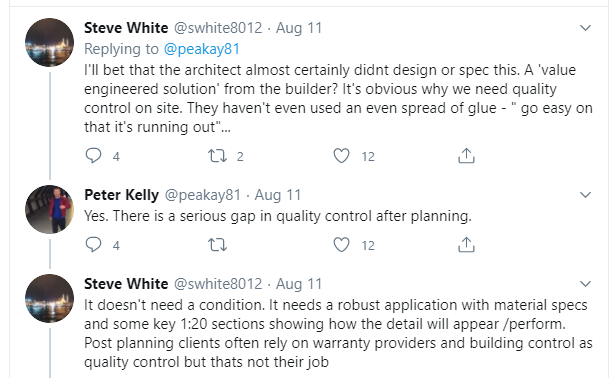The height and width of the screenshot is (378, 615).
Task: Expand more menu on Steve White's last tweet
Action: point(585,284)
